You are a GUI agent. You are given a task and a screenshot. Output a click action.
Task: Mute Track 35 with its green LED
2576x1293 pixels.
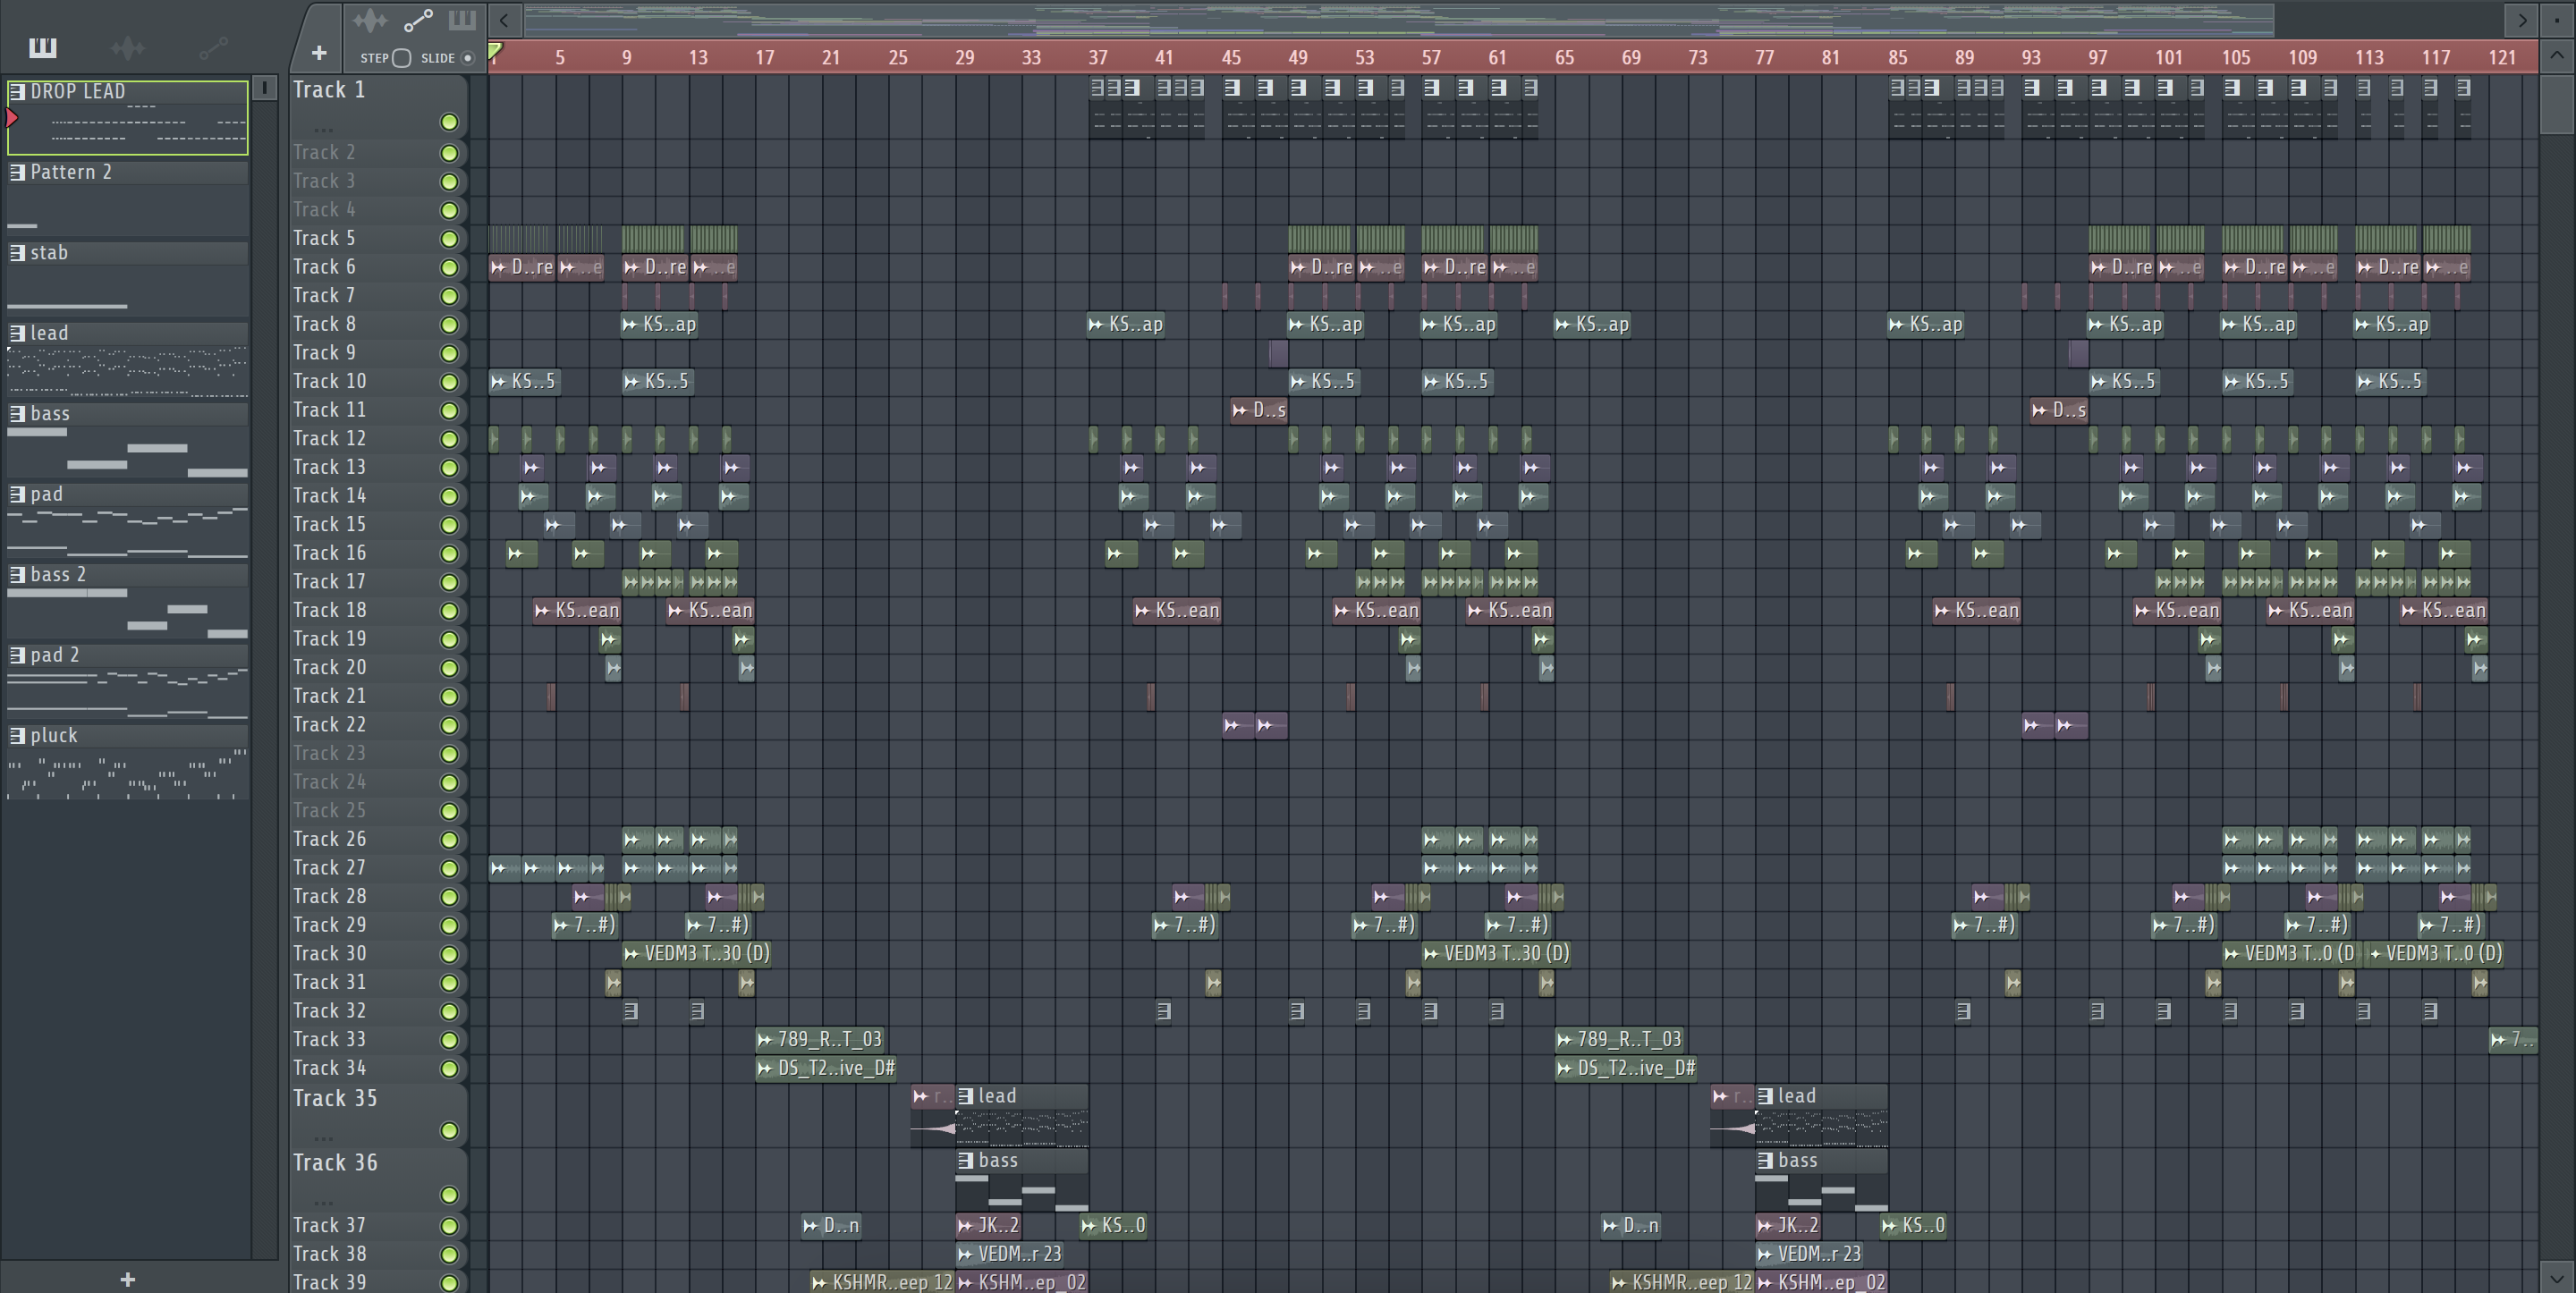tap(450, 1131)
